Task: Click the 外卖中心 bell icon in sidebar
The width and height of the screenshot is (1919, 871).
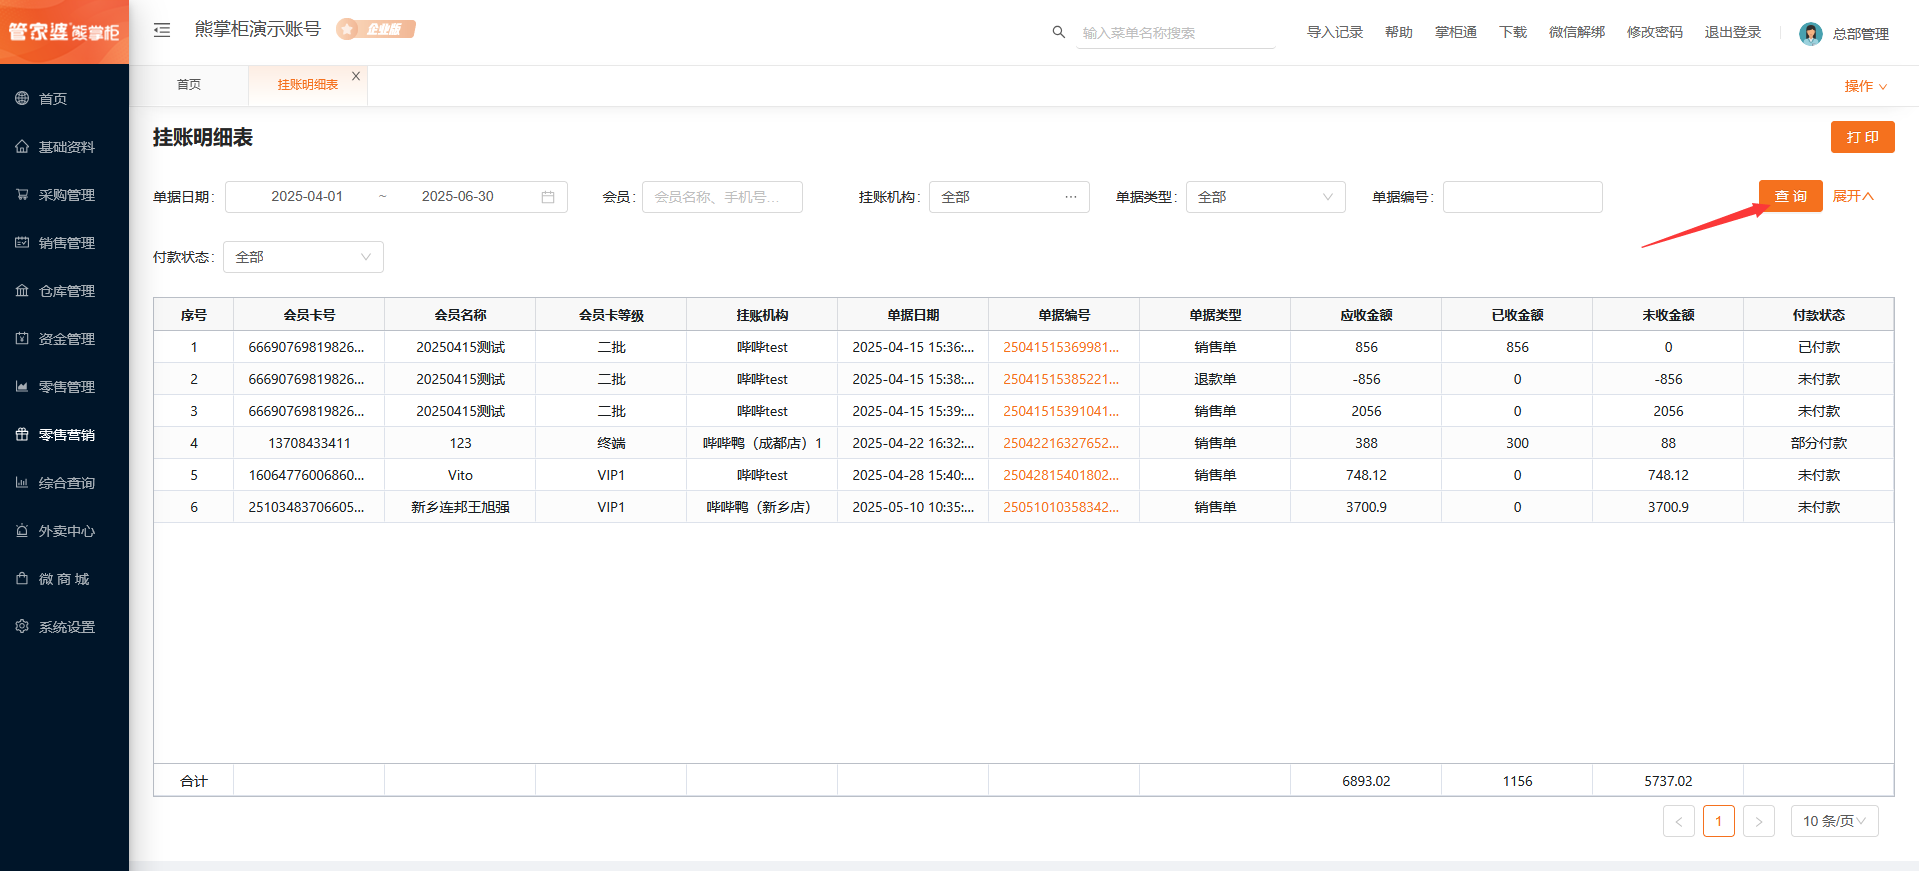Action: click(x=22, y=530)
